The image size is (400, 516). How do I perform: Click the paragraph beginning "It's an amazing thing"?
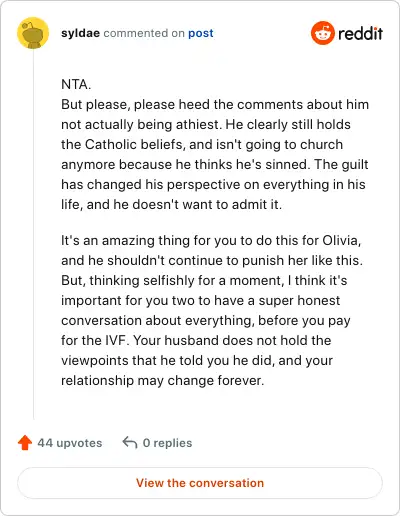click(212, 310)
